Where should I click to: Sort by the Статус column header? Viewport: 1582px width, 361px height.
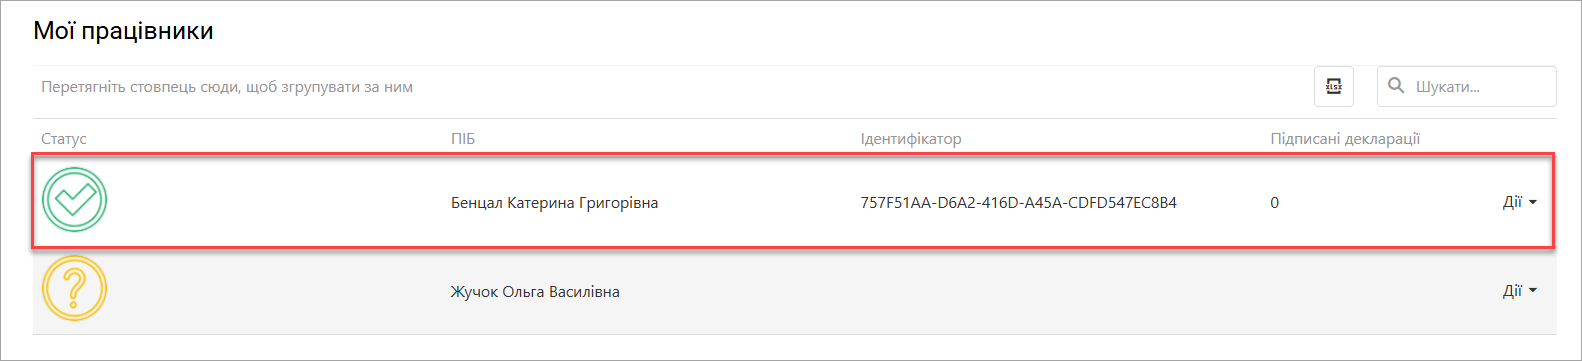(x=64, y=139)
